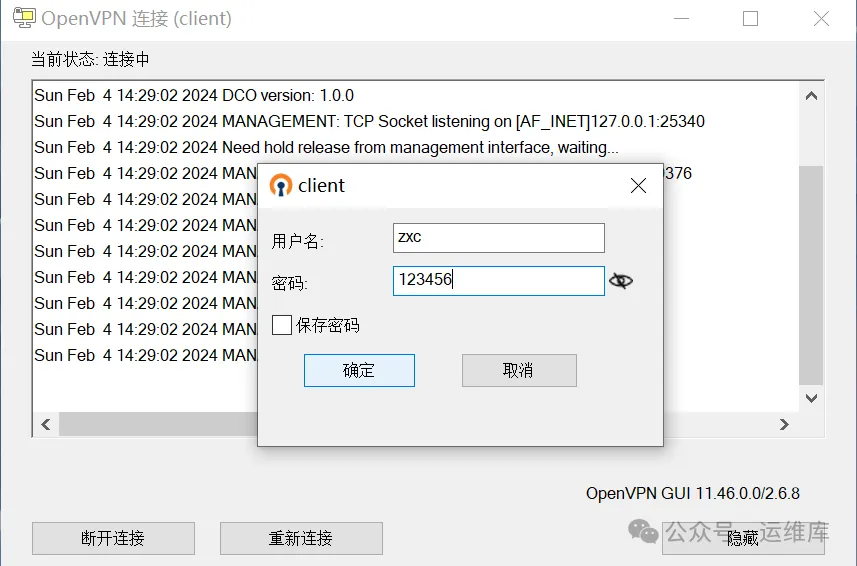Click the 取消 button

pos(519,370)
